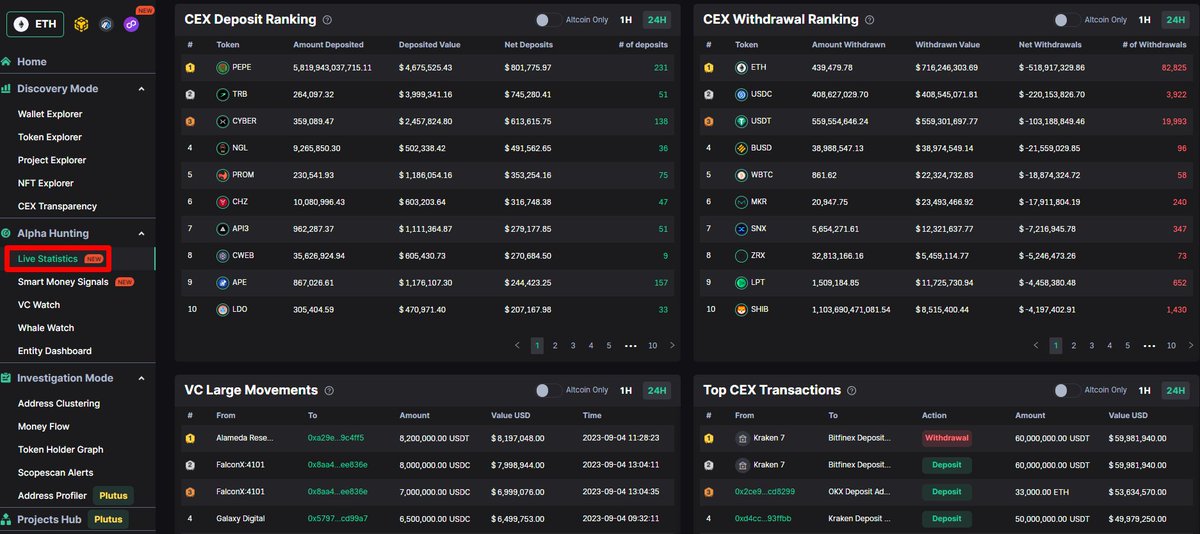This screenshot has height=534, width=1200.
Task: Click the WBTC token icon
Action: 742,175
